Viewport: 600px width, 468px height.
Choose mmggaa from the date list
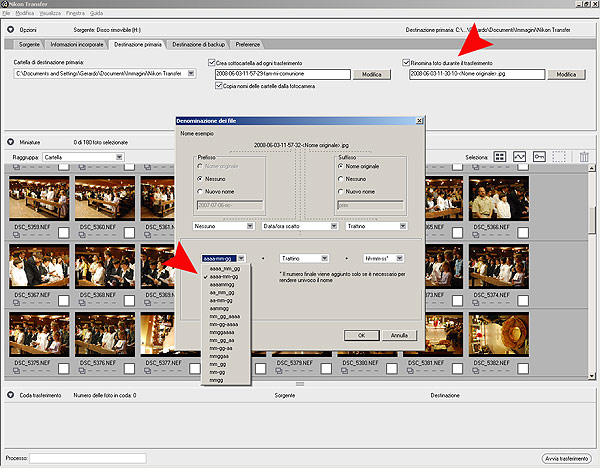[219, 356]
